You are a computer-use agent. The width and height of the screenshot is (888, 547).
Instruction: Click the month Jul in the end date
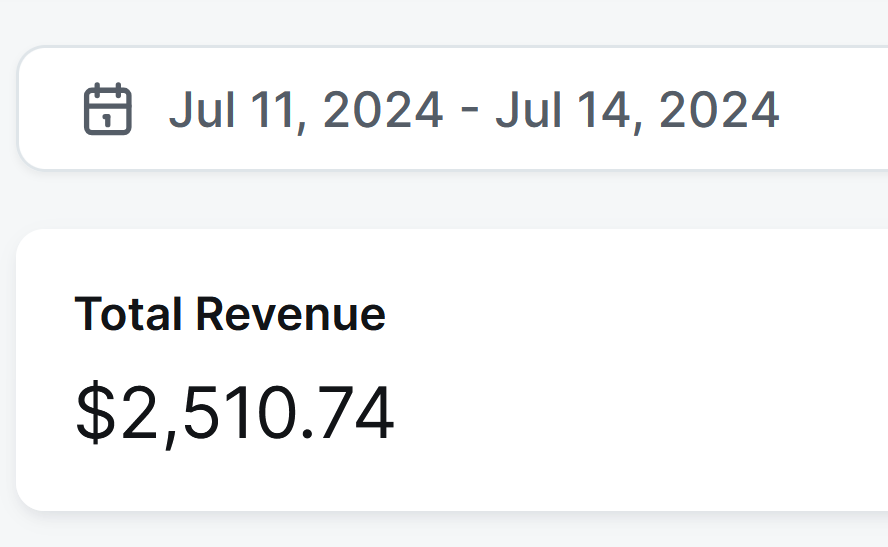(x=528, y=110)
